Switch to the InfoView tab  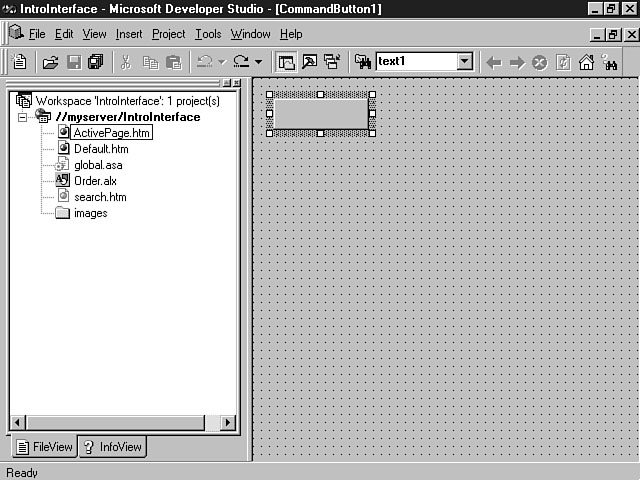[112, 447]
